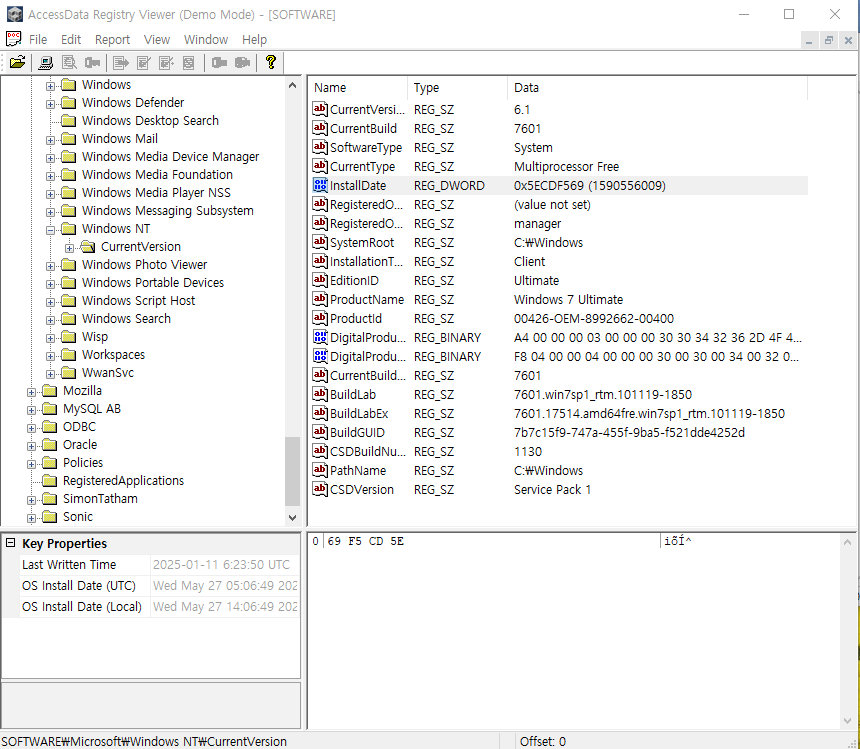Click the grayed document-with-check-and-plus toolbar icon
This screenshot has height=749, width=860.
click(x=166, y=63)
